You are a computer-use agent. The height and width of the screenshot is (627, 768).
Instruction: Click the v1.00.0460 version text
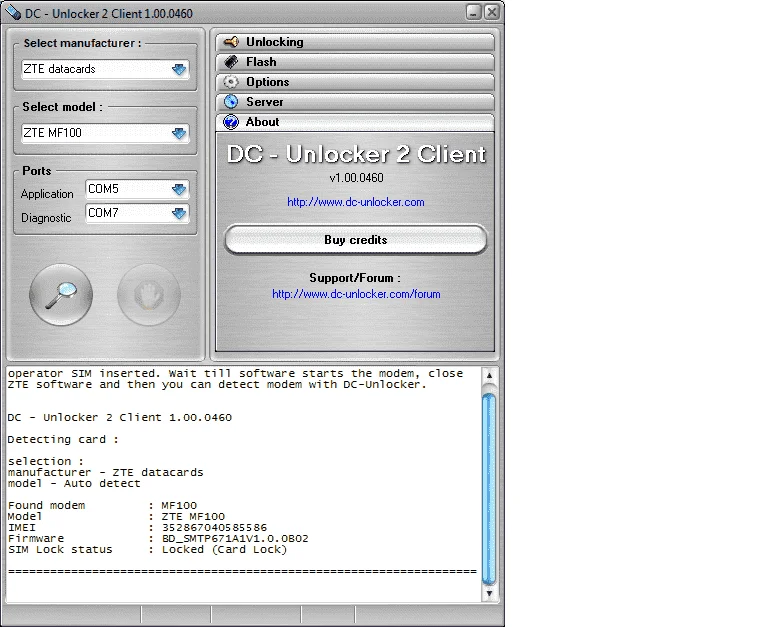(x=356, y=178)
